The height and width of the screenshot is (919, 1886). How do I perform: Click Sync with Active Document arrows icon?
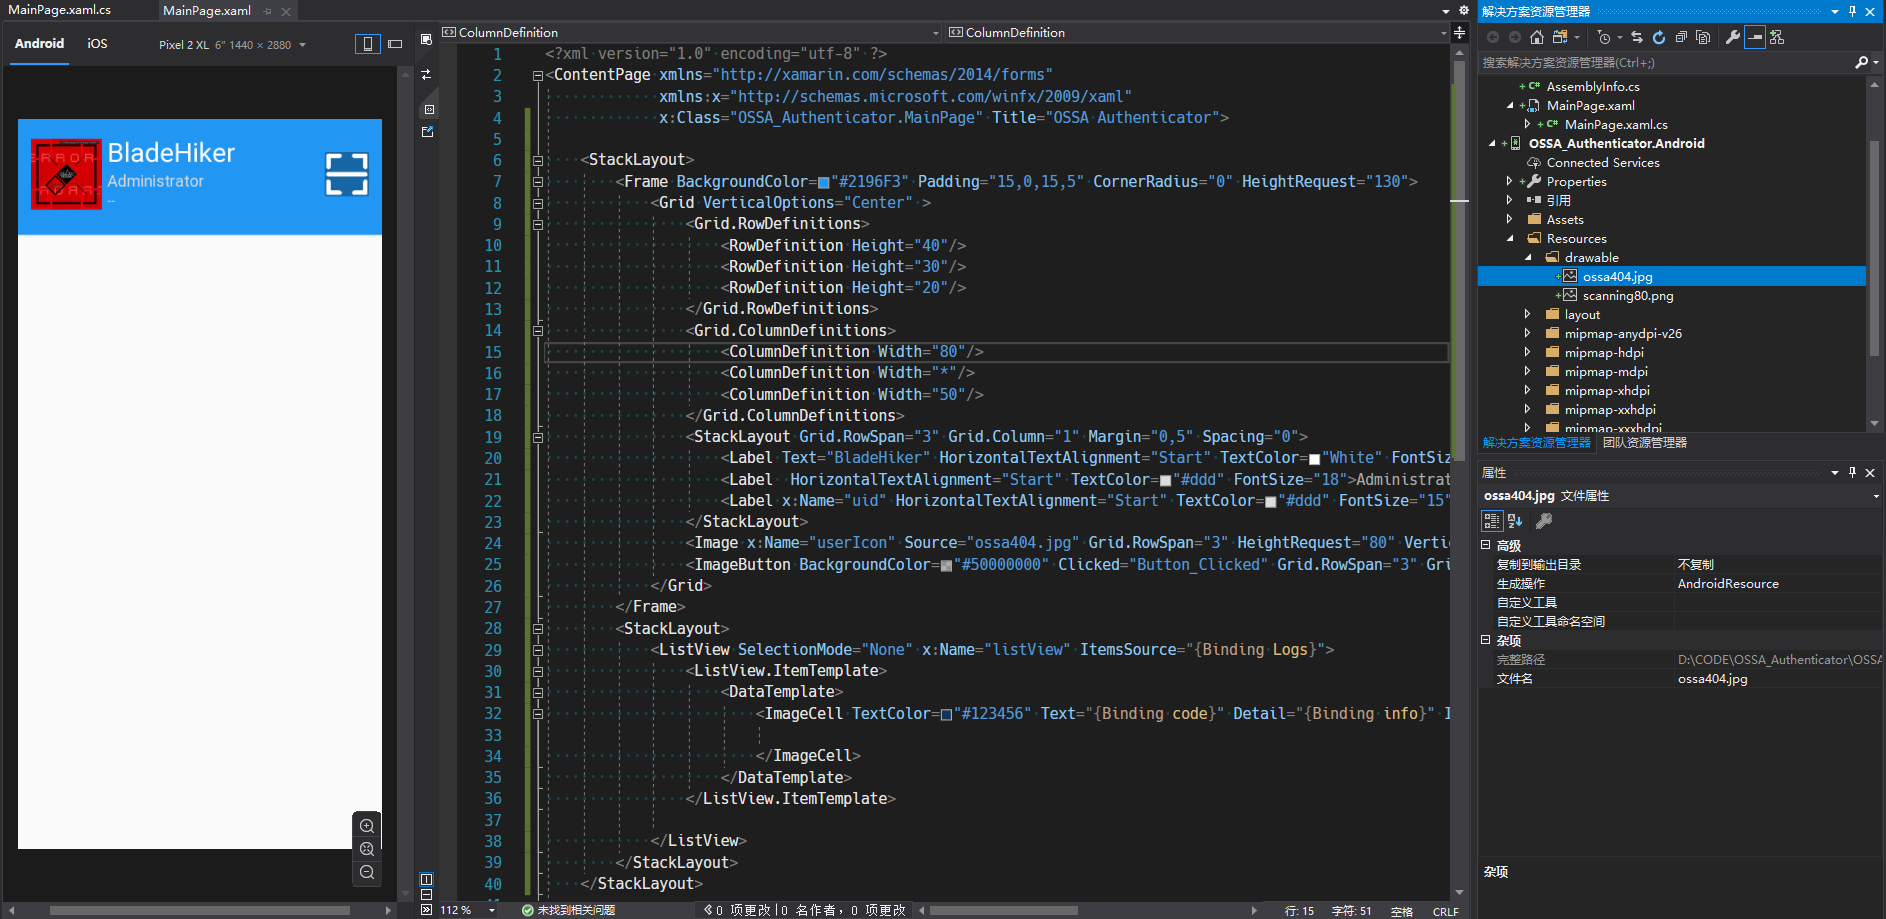tap(1637, 37)
